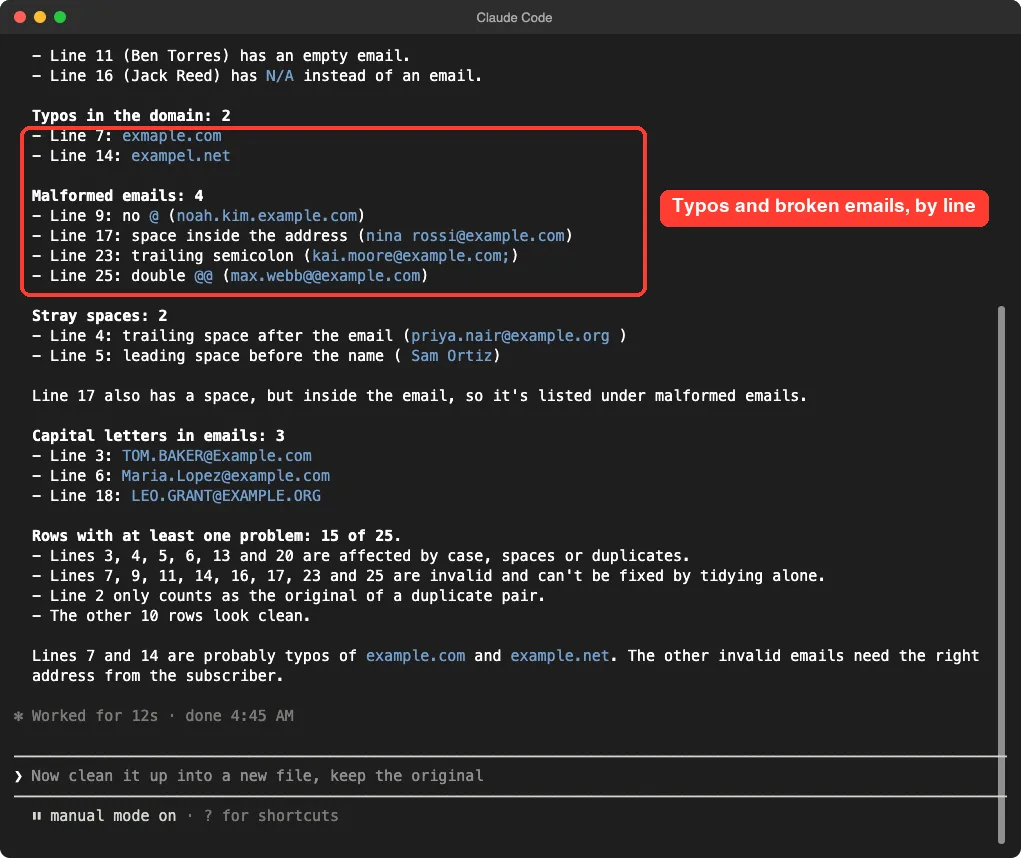Click the Lines 3, 4, 5, 6, 13 and 20 row
This screenshot has height=858, width=1021.
click(361, 556)
